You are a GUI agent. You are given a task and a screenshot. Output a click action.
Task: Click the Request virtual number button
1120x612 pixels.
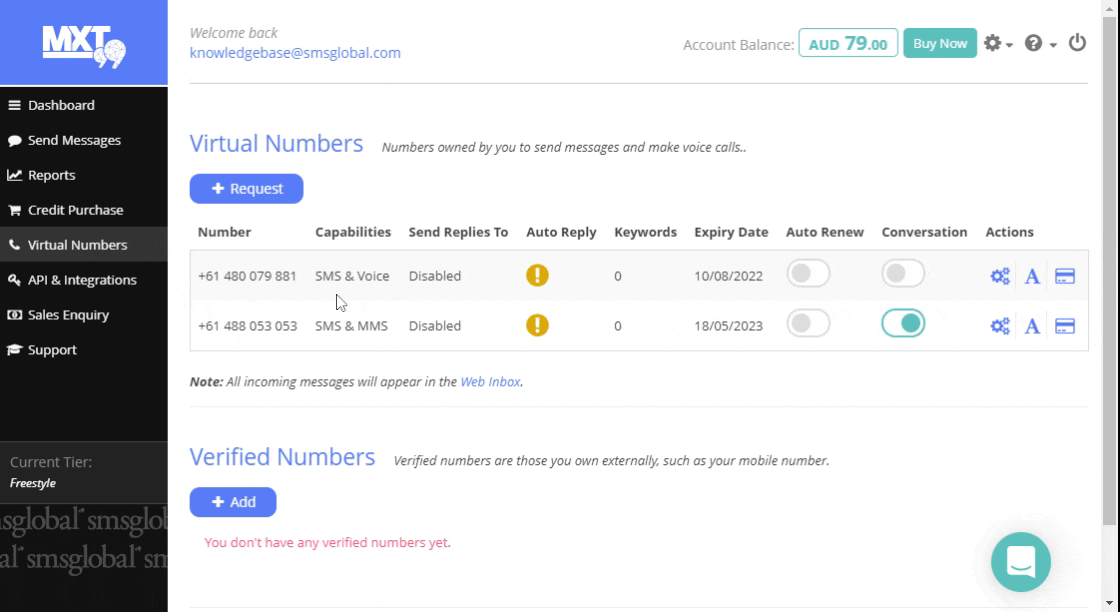(x=246, y=188)
